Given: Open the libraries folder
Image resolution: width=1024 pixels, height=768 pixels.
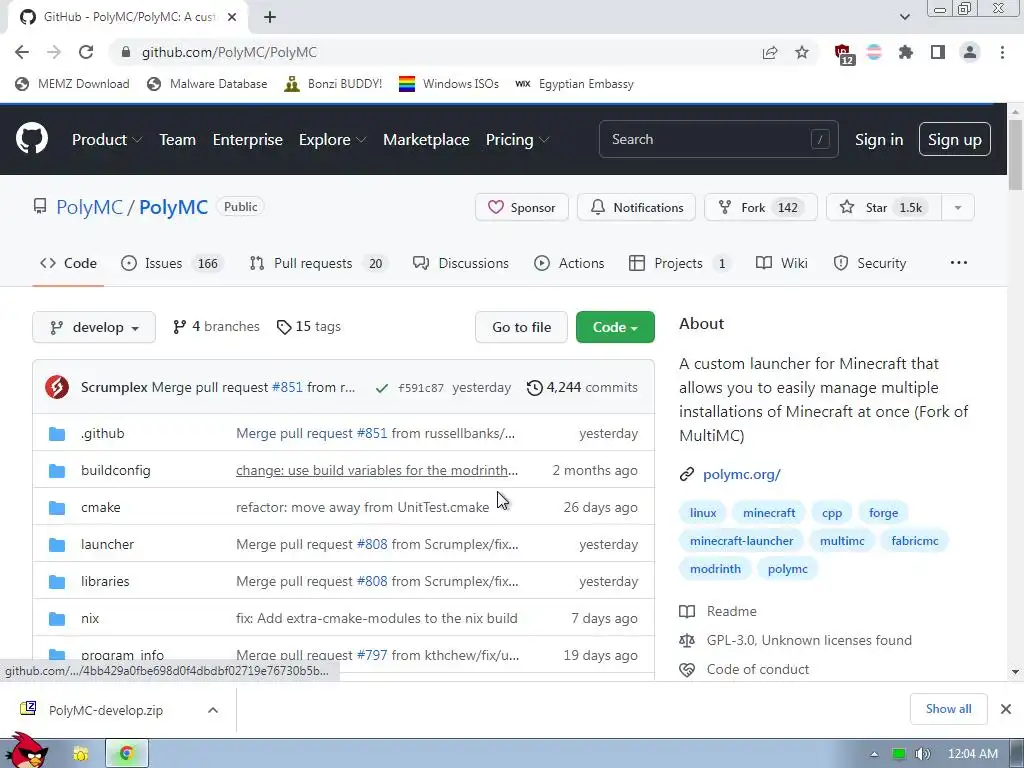Looking at the screenshot, I should (105, 581).
